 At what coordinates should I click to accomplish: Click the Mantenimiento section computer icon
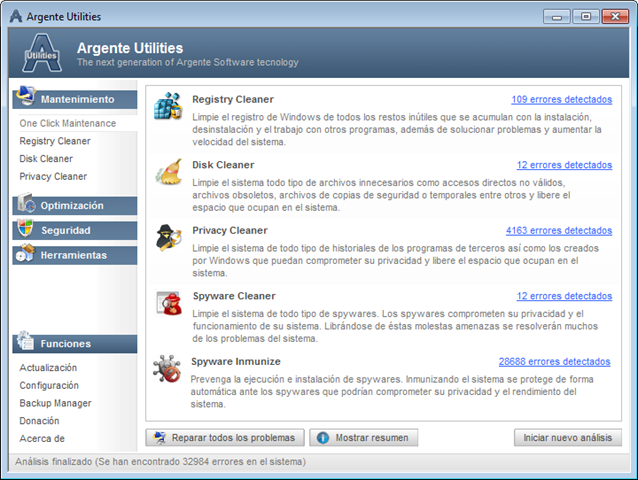point(26,96)
